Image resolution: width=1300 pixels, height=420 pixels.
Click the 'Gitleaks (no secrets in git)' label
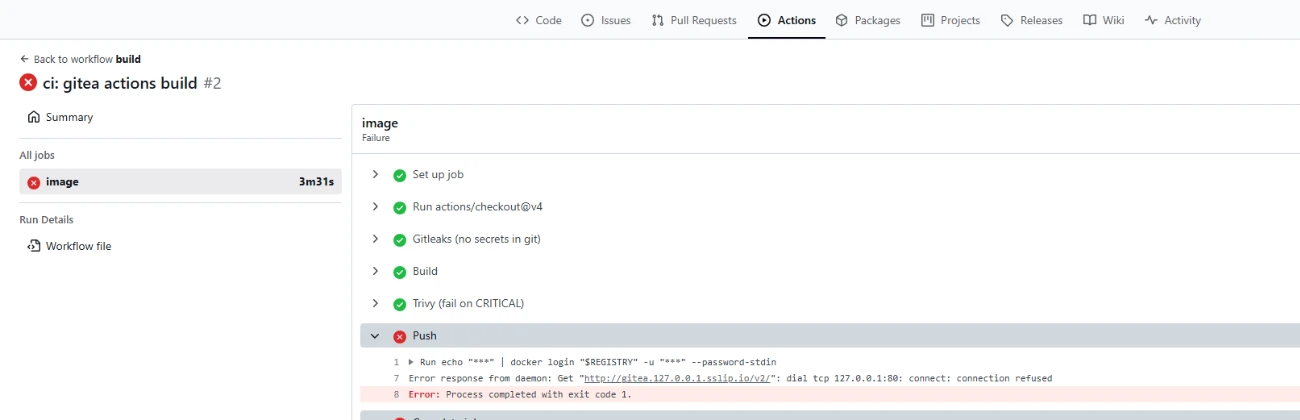point(477,239)
